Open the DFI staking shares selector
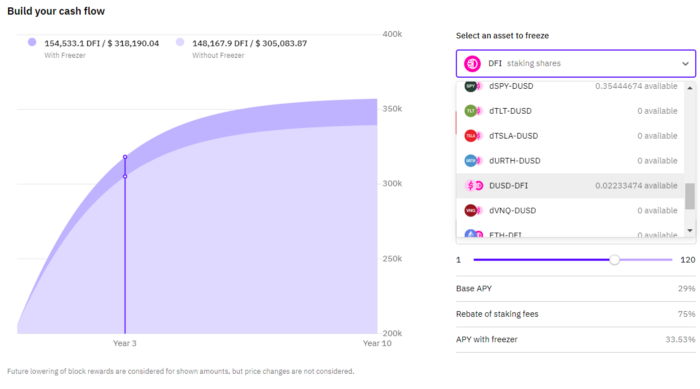Image resolution: width=700 pixels, height=389 pixels. pos(576,63)
